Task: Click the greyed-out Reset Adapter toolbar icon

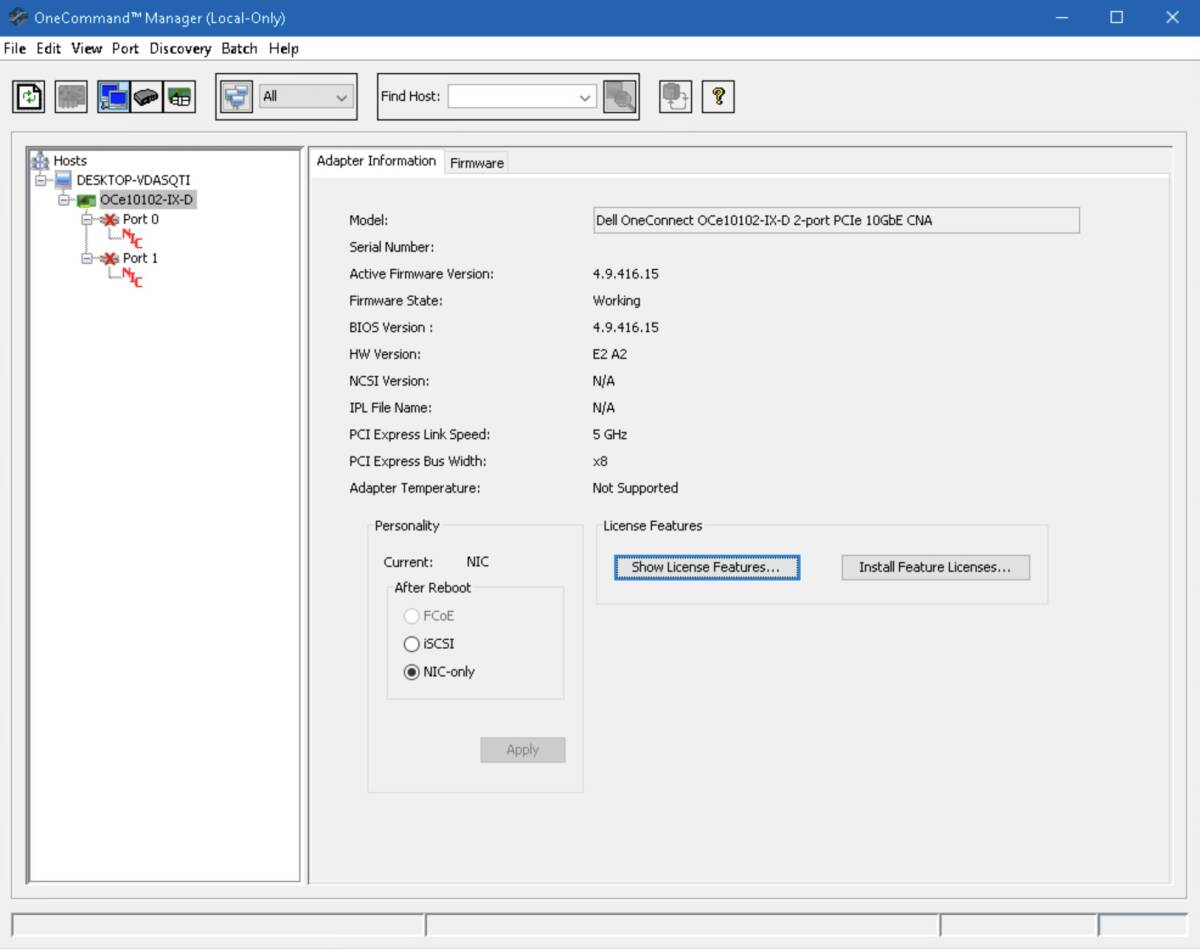Action: (x=71, y=97)
